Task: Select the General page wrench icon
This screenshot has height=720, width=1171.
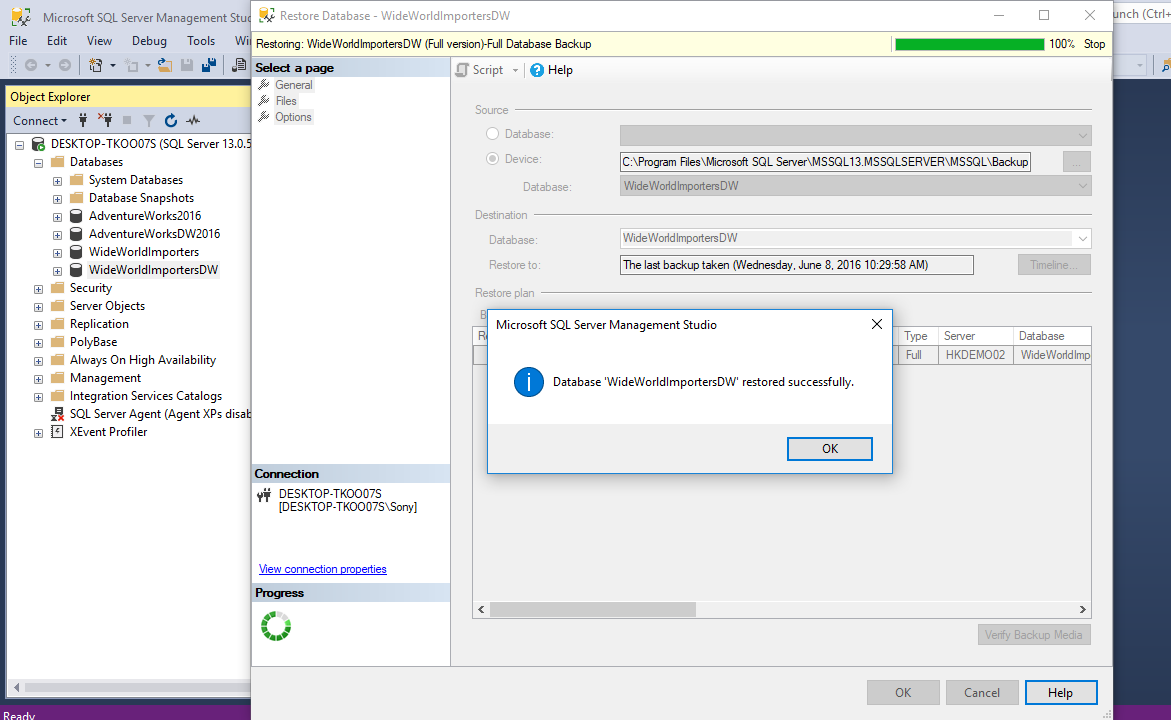Action: coord(264,84)
